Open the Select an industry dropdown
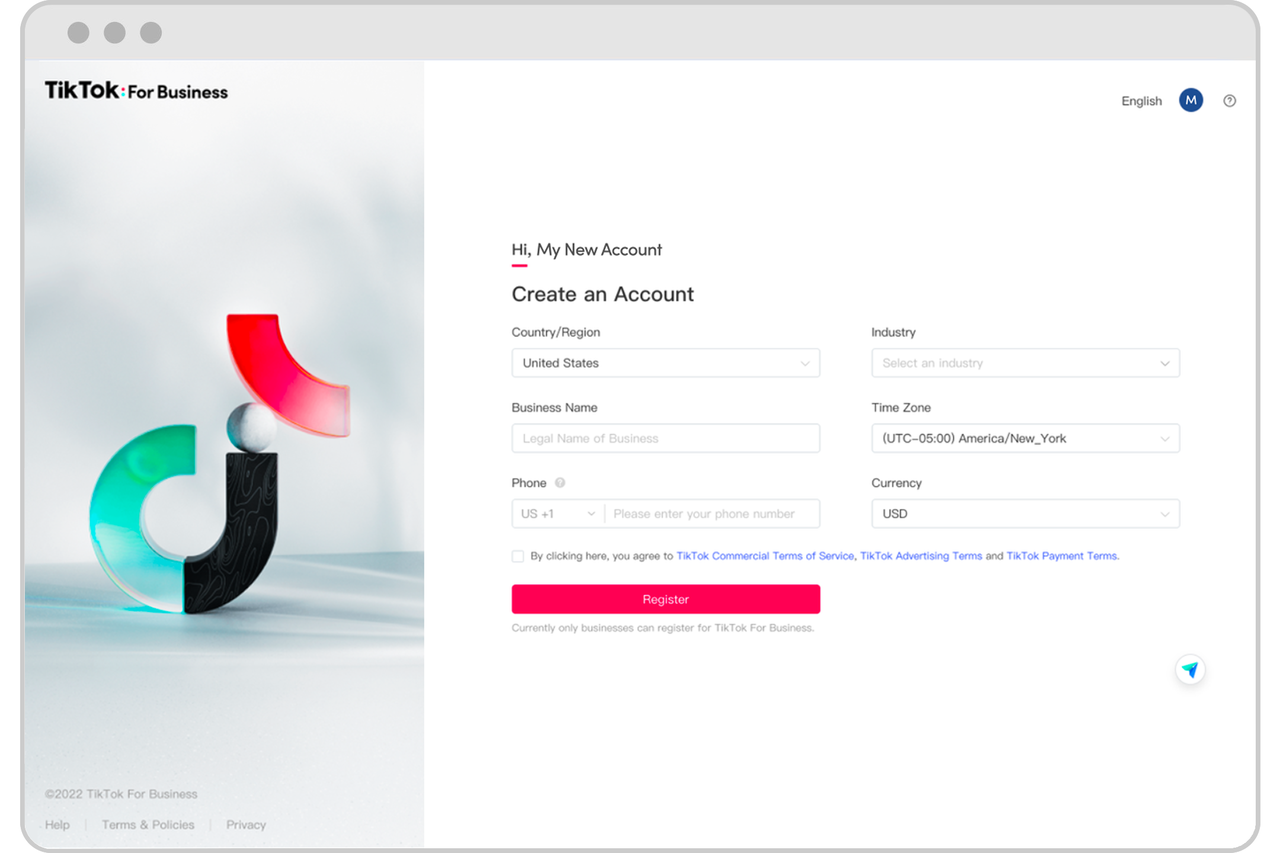This screenshot has height=853, width=1280. point(1025,363)
